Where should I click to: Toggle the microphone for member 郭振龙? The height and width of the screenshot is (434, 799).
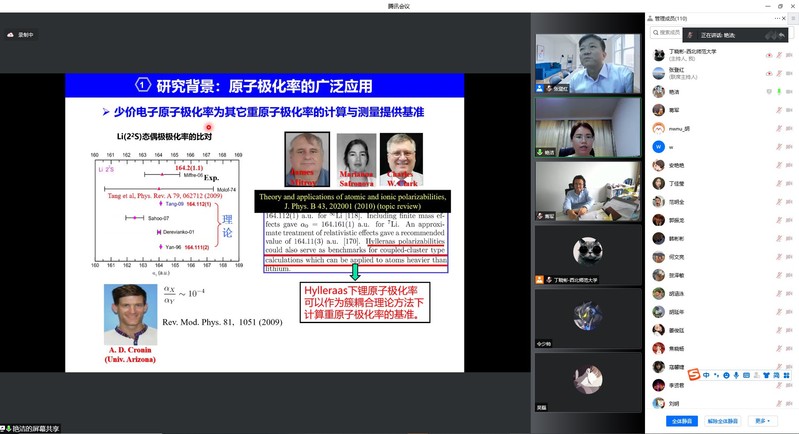tap(777, 220)
